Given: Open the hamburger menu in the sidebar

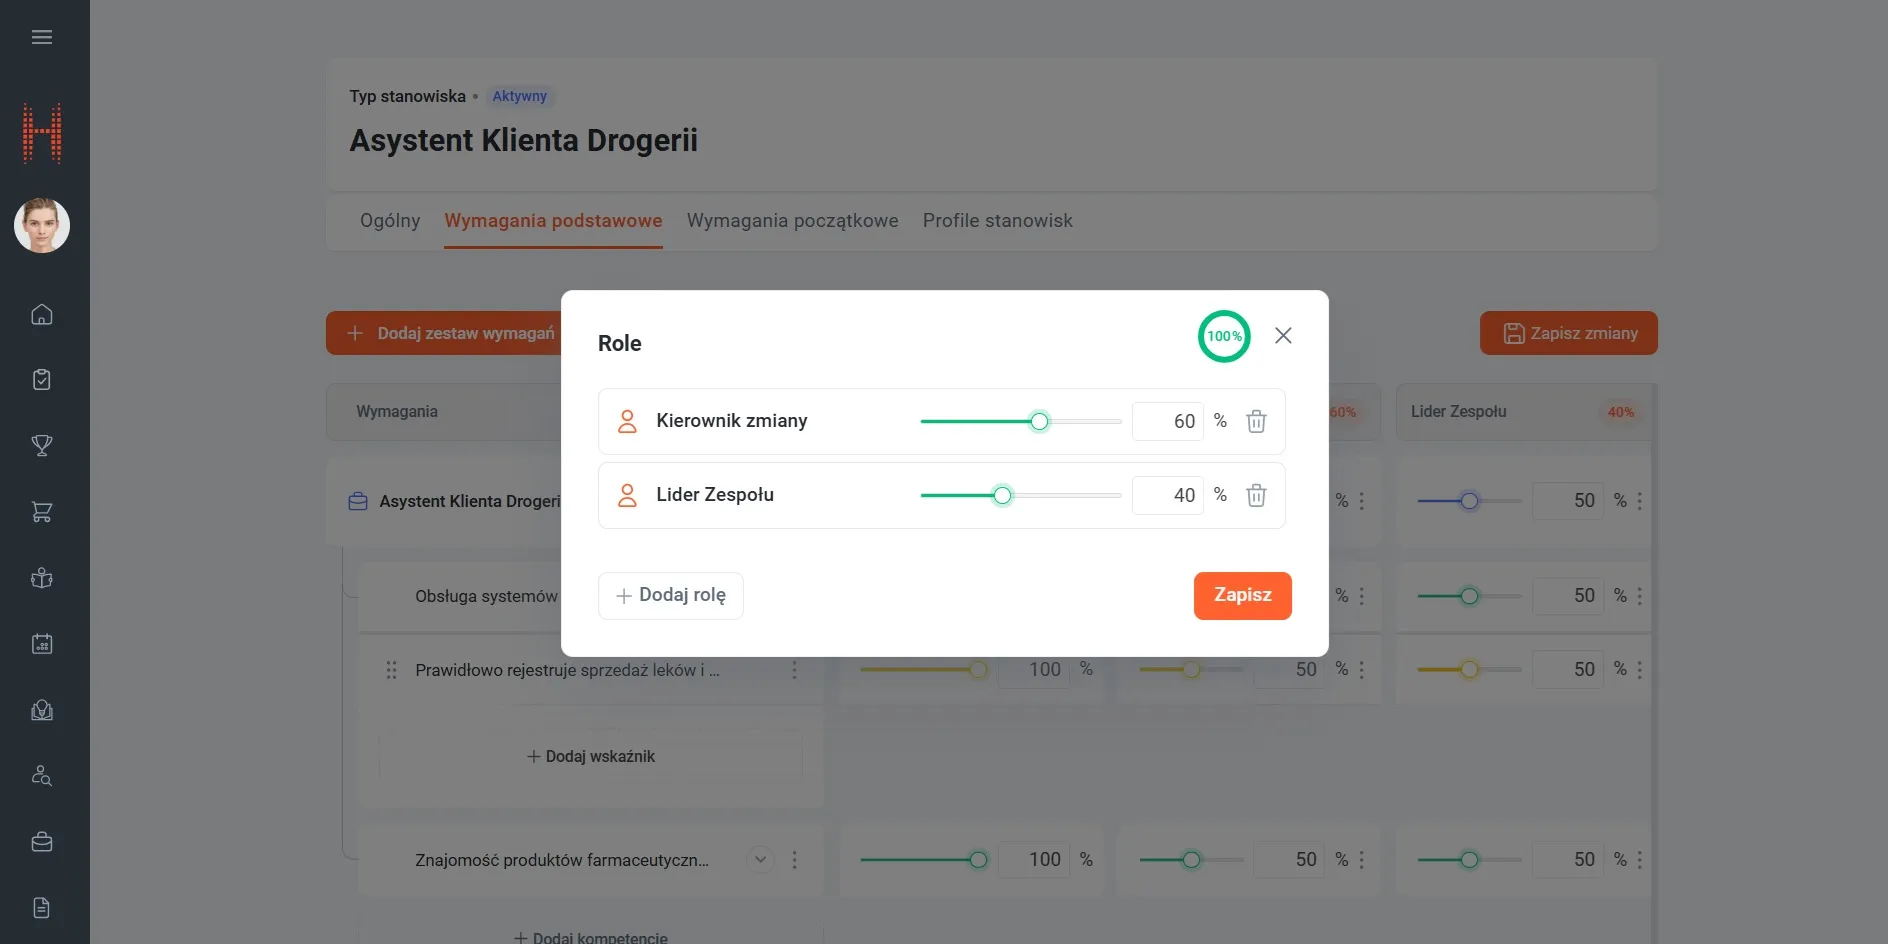Looking at the screenshot, I should tap(42, 37).
